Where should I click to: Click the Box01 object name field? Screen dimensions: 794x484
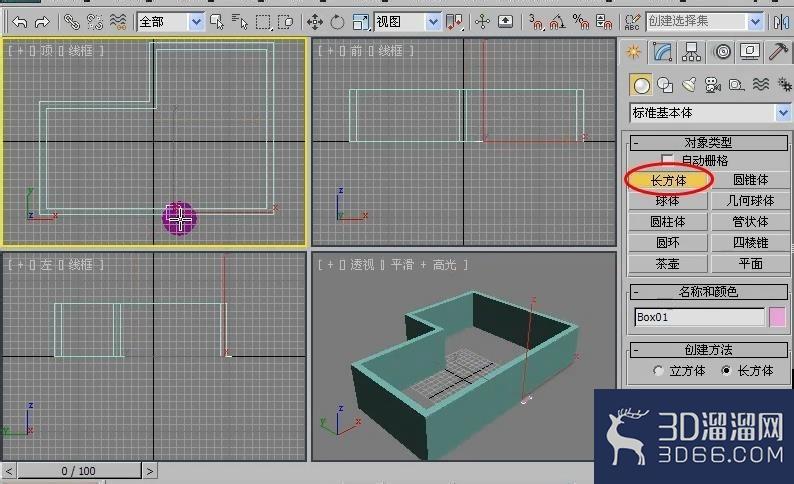(699, 317)
